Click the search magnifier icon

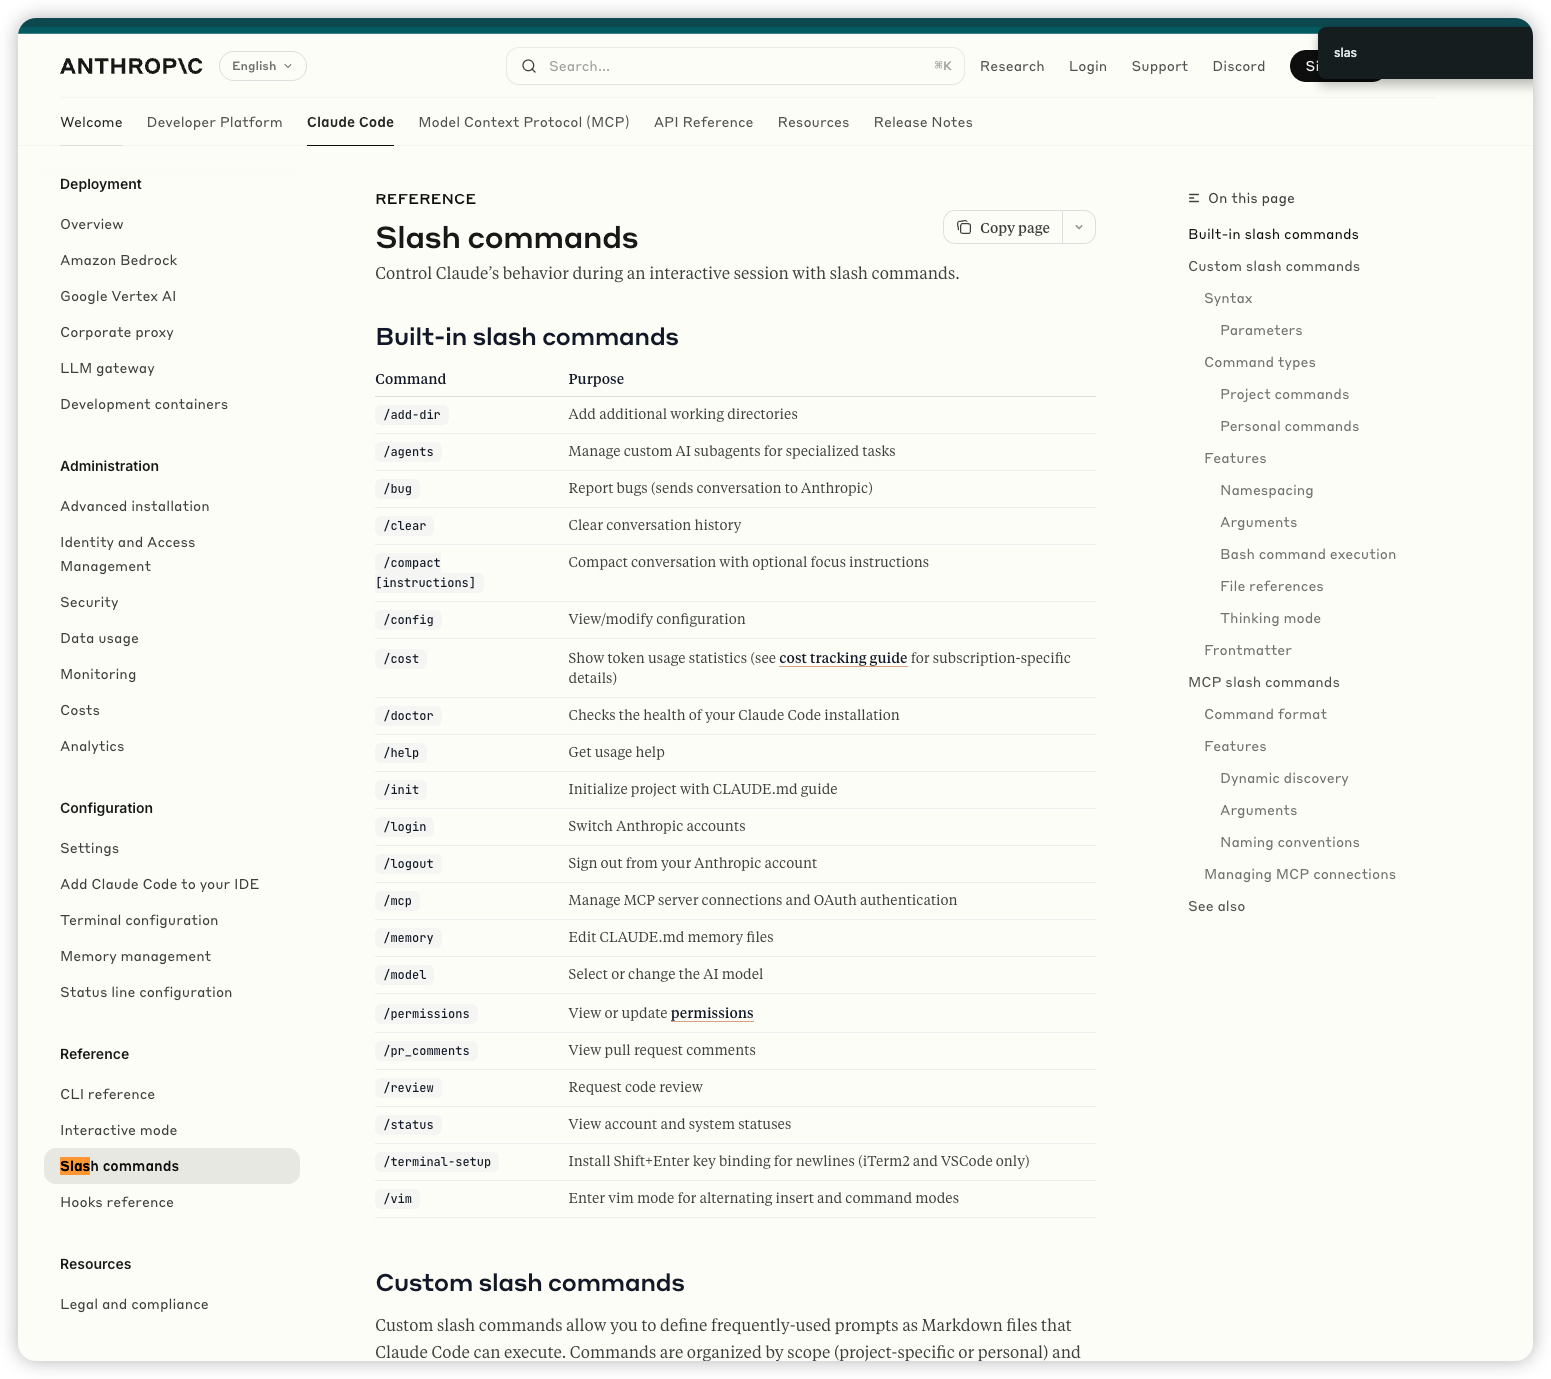point(529,66)
